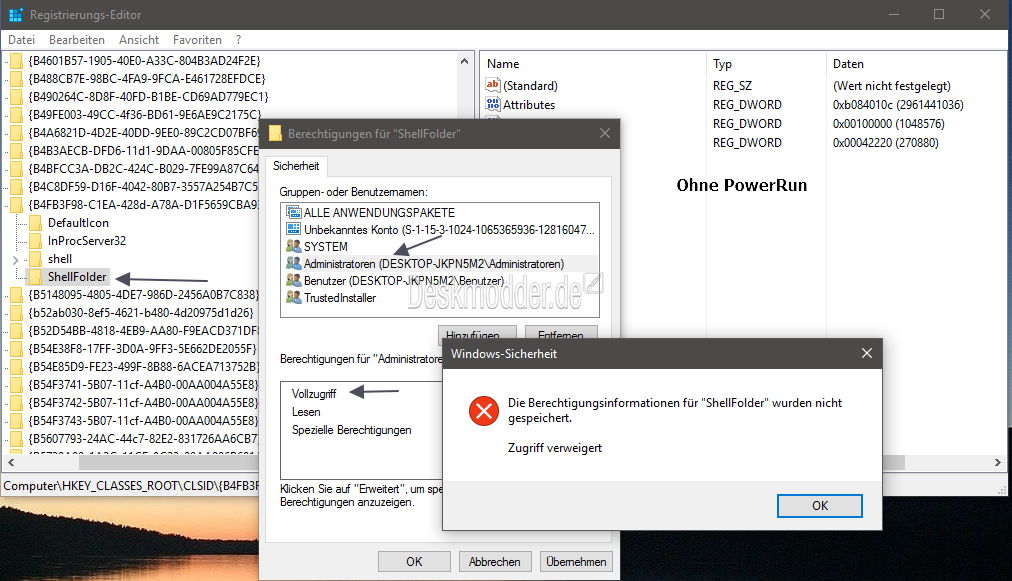Viewport: 1012px width, 581px height.
Task: Select the Sicherheit tab
Action: point(296,166)
